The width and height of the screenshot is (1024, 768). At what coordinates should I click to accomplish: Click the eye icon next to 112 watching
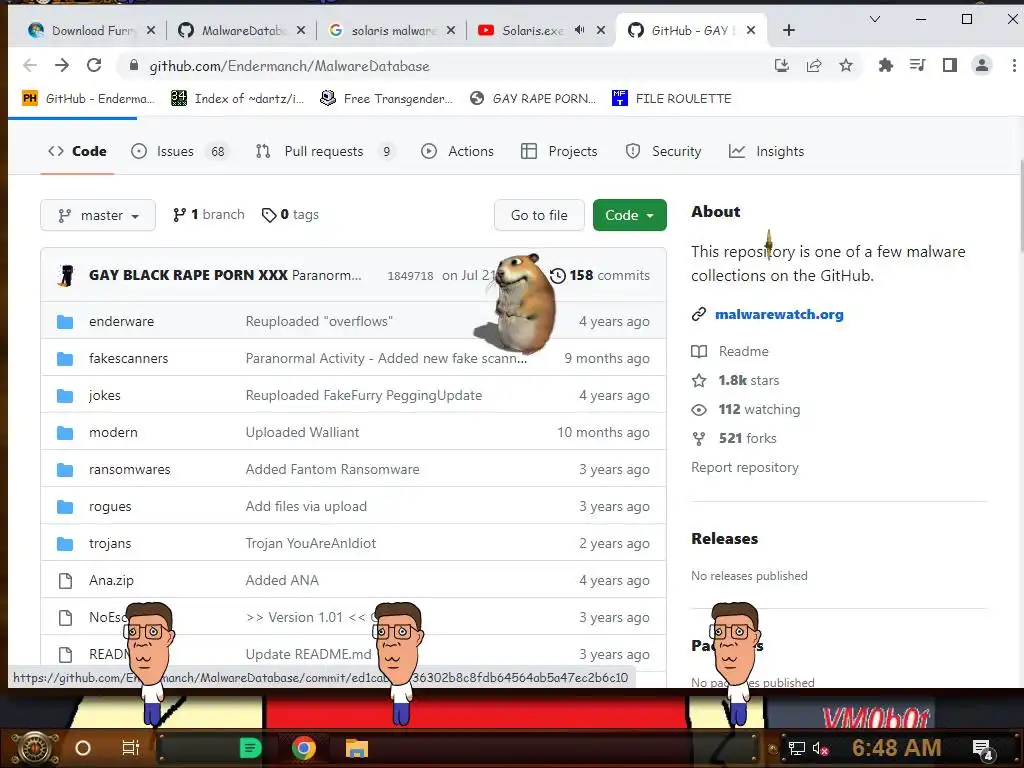[x=699, y=409]
